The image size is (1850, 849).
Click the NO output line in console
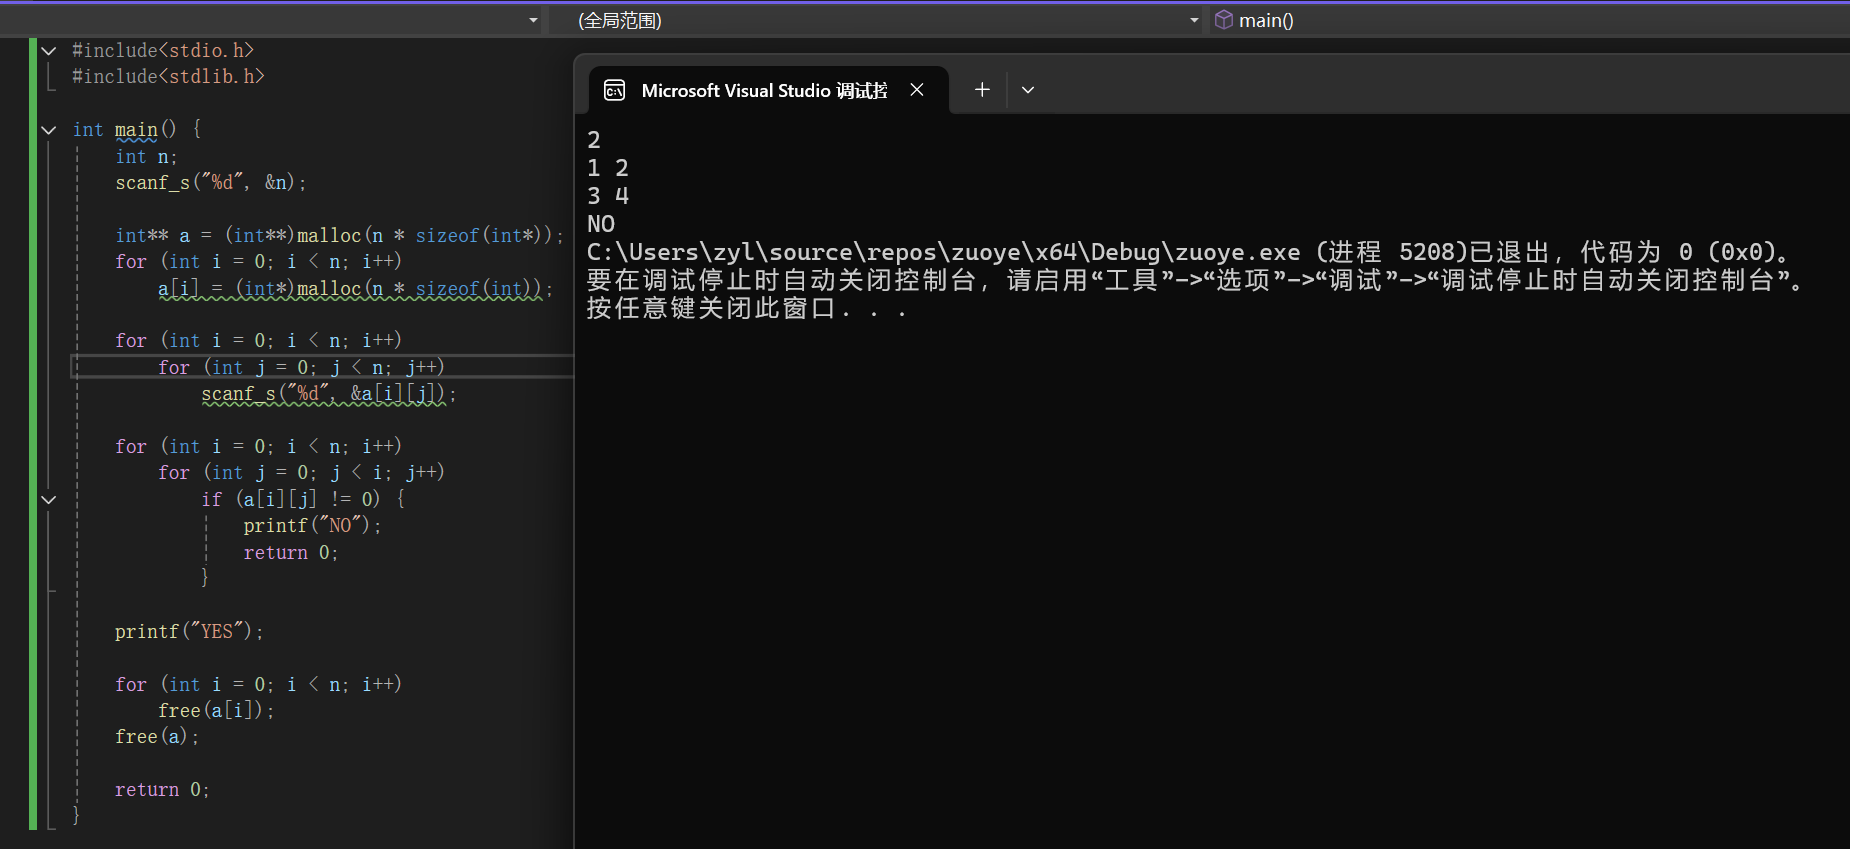pyautogui.click(x=601, y=224)
